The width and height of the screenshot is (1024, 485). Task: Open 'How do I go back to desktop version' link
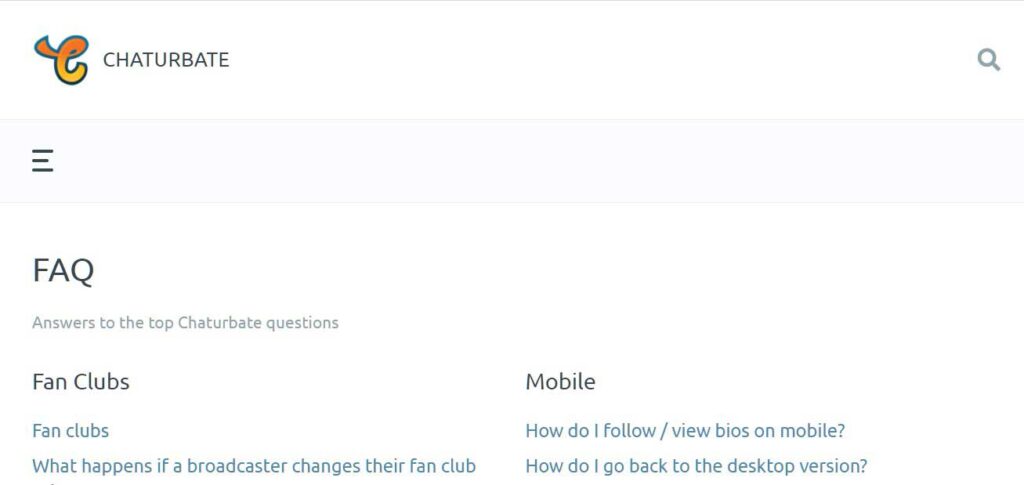[x=696, y=466]
